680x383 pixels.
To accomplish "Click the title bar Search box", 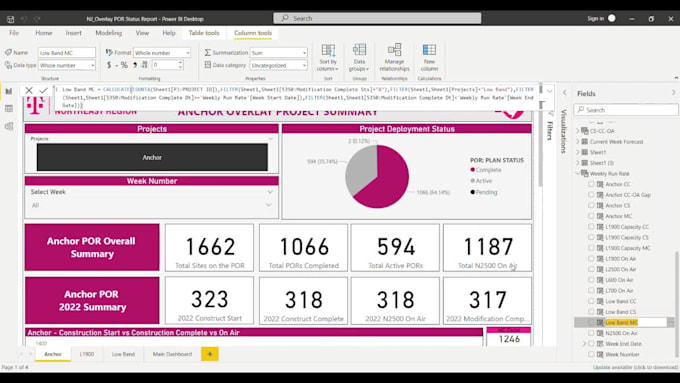I will point(377,18).
